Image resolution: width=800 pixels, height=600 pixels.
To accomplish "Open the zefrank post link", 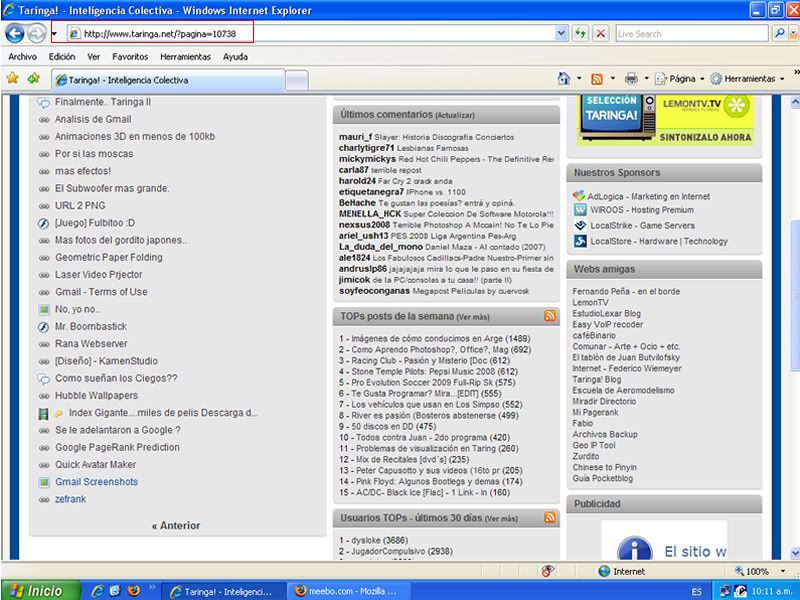I will (x=70, y=499).
